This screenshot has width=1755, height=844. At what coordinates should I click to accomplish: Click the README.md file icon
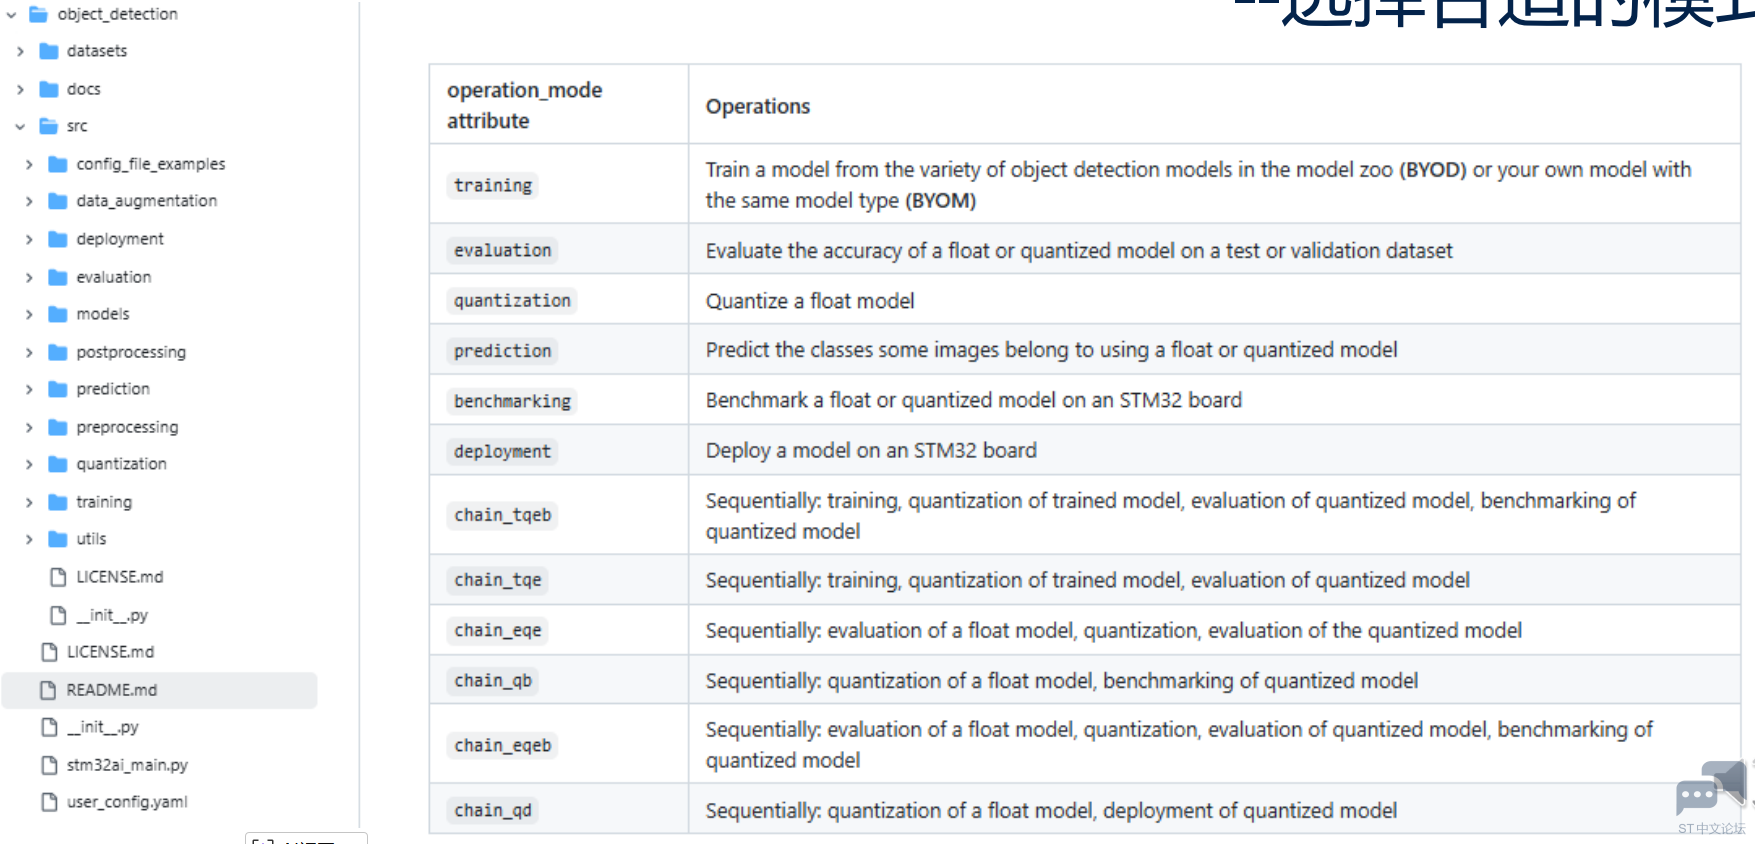coord(49,690)
